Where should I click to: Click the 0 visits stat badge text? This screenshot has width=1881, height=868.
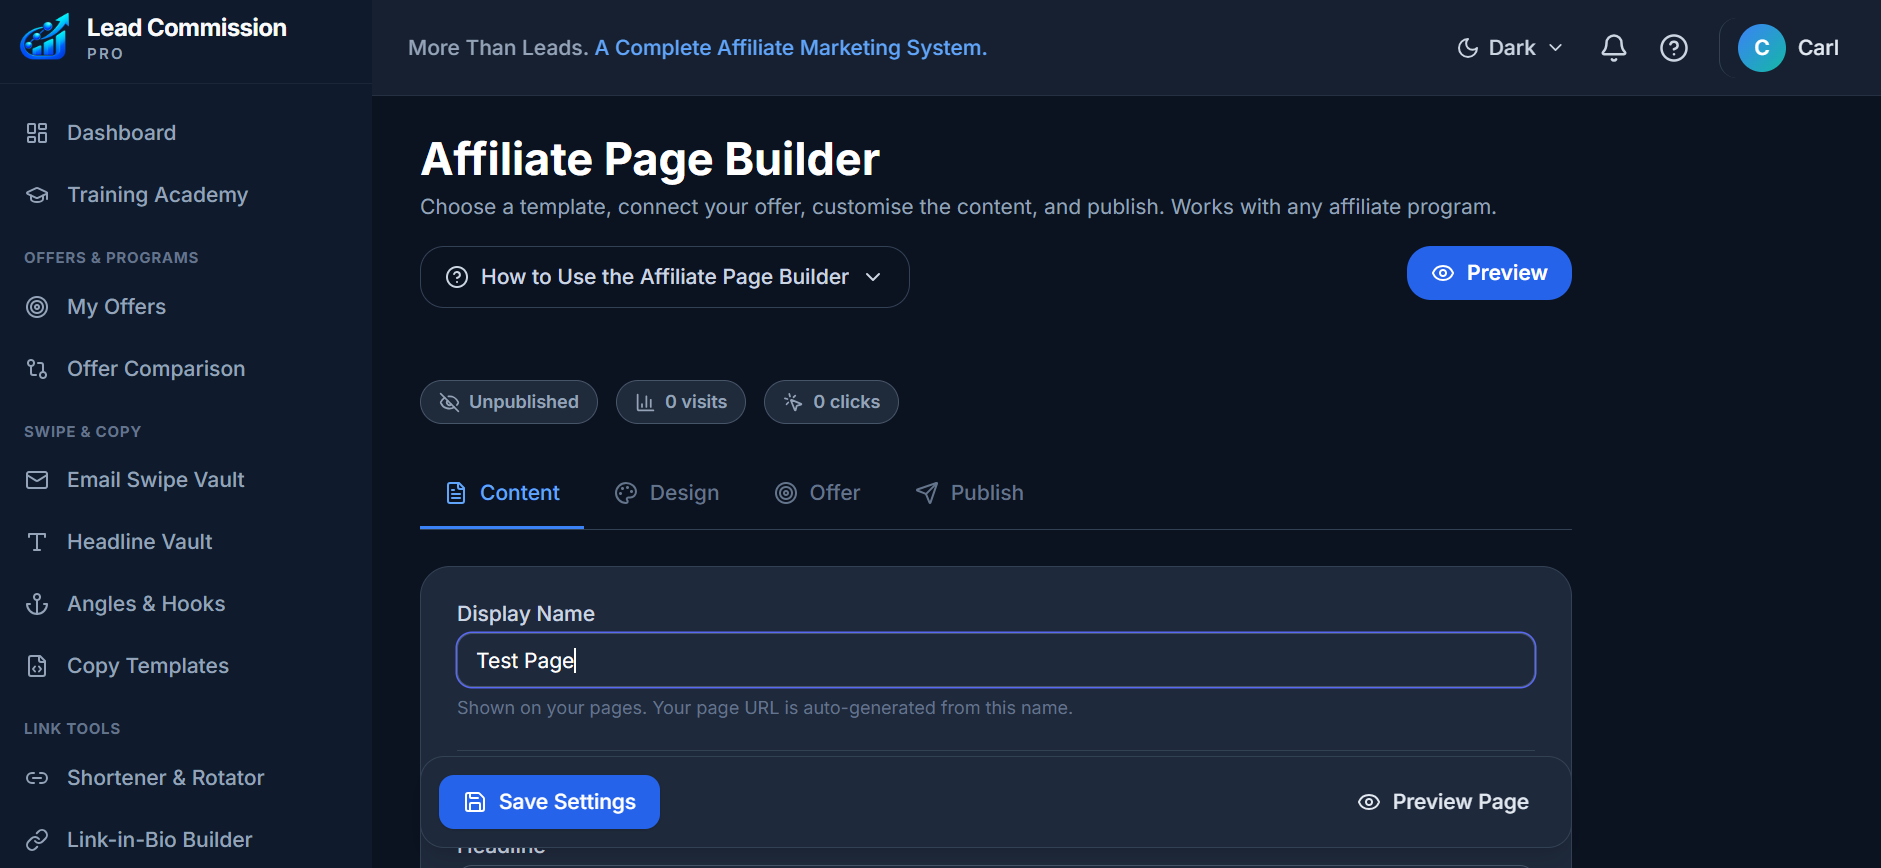point(696,402)
